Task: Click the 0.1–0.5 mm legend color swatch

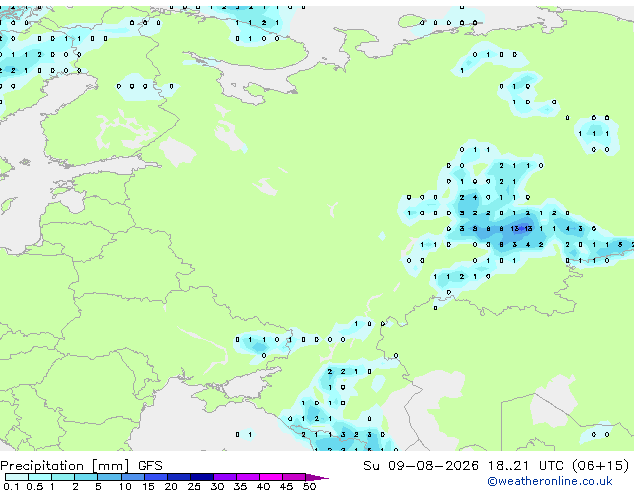Action: tap(17, 477)
